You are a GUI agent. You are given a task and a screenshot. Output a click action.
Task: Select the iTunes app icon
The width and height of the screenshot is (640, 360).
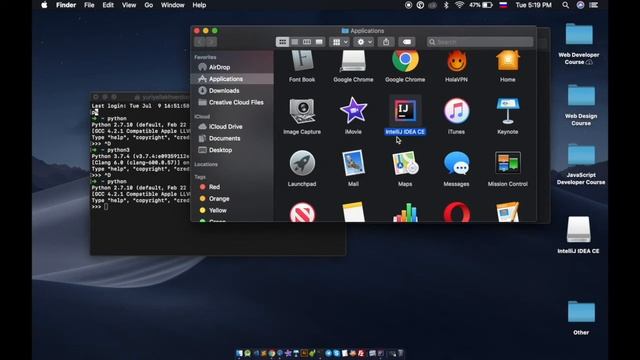[x=456, y=111]
